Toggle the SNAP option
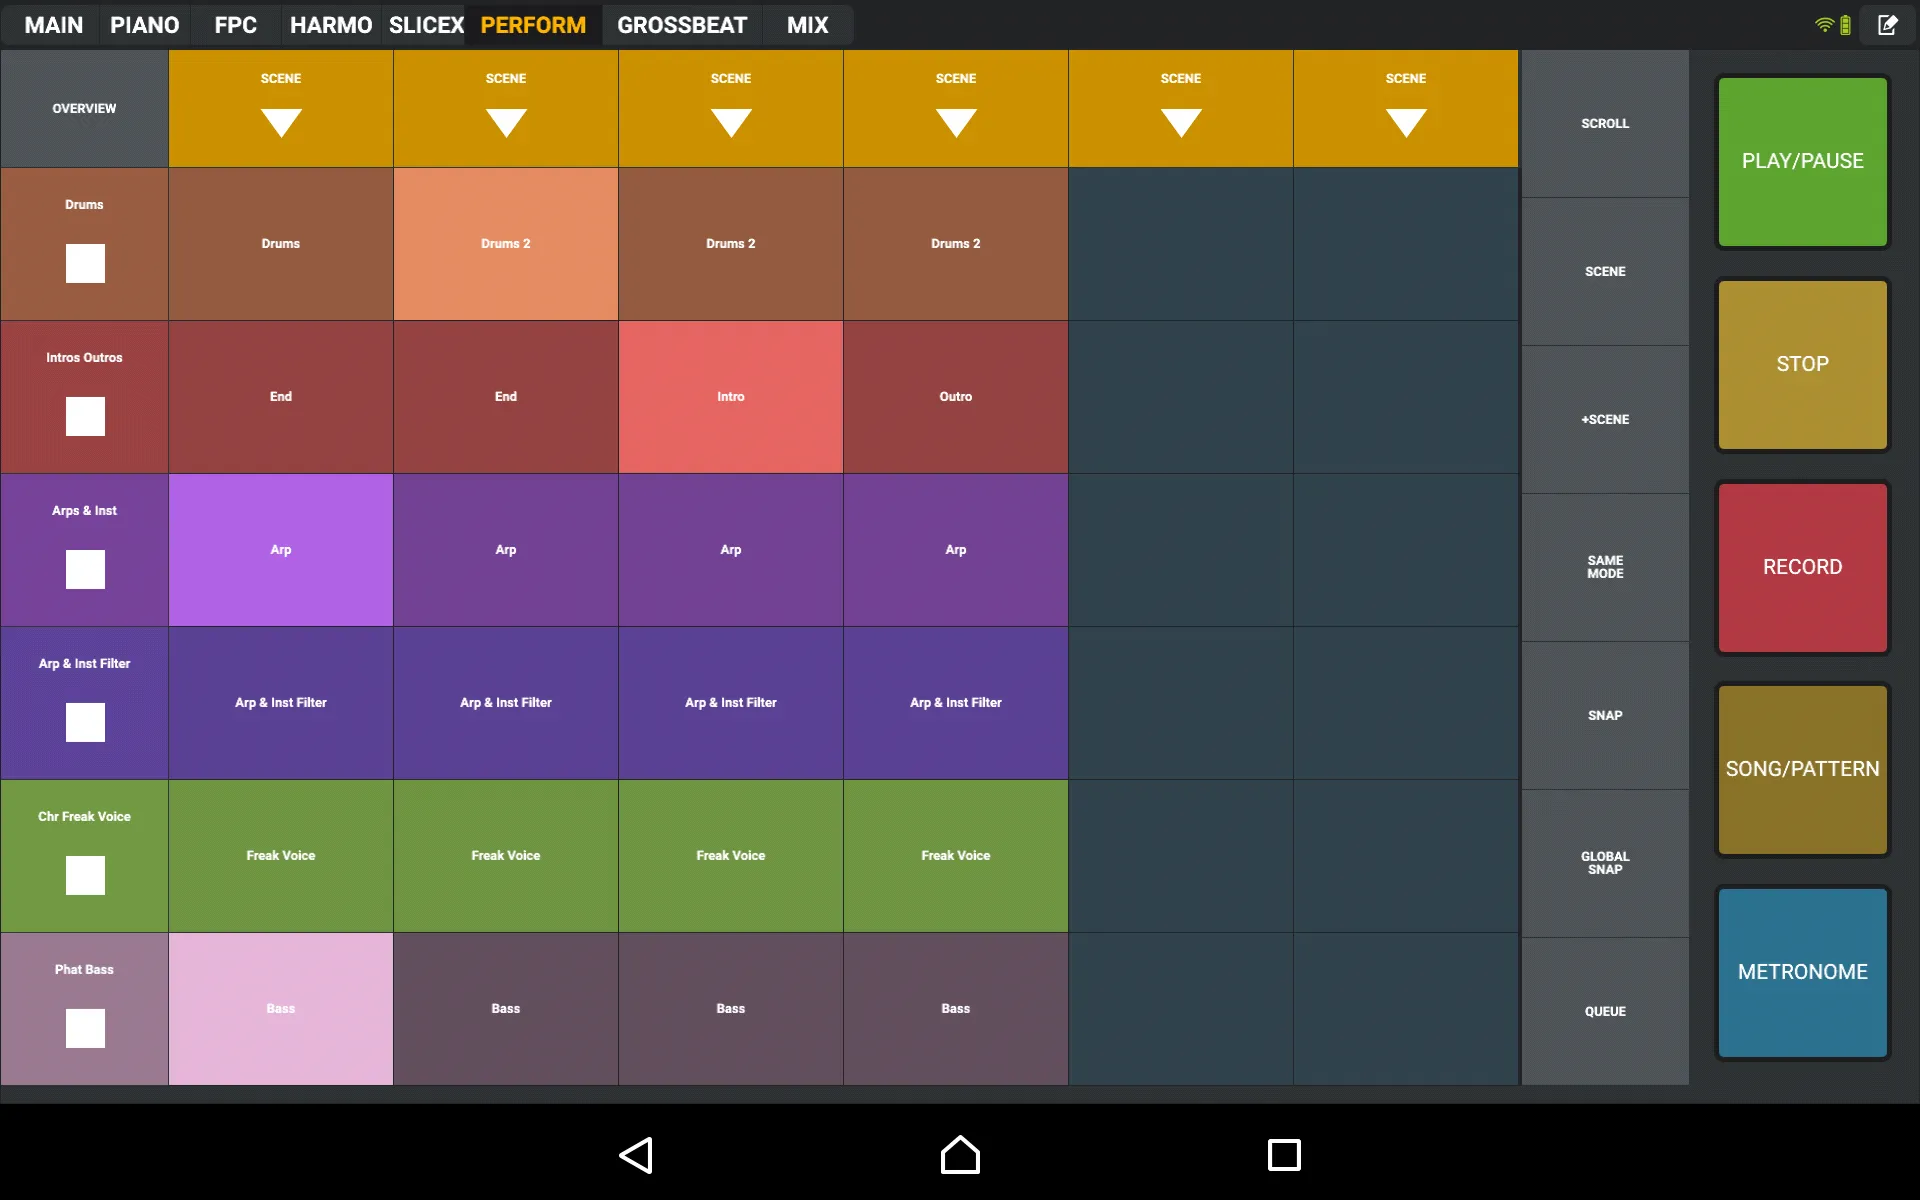This screenshot has width=1920, height=1200. click(1603, 715)
